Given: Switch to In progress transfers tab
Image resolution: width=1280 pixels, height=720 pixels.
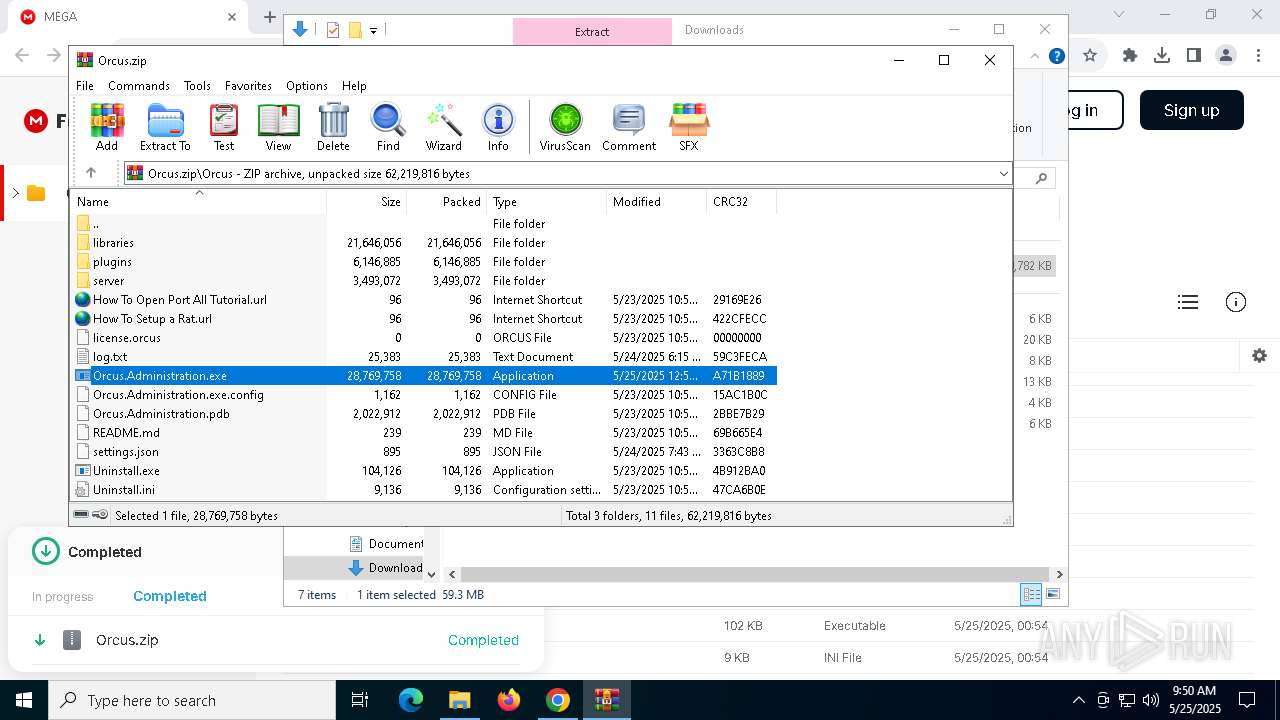Looking at the screenshot, I should (x=62, y=597).
